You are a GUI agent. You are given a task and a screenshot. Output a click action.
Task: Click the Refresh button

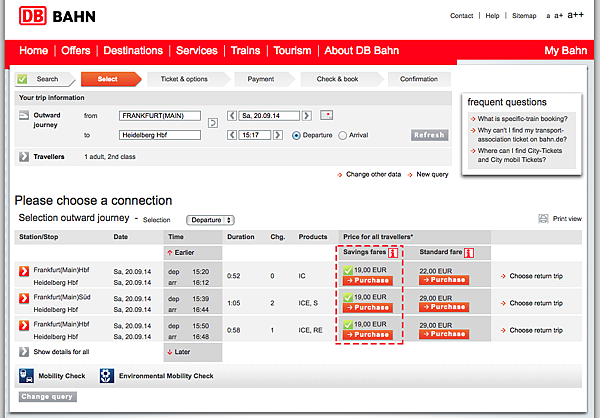pos(429,135)
